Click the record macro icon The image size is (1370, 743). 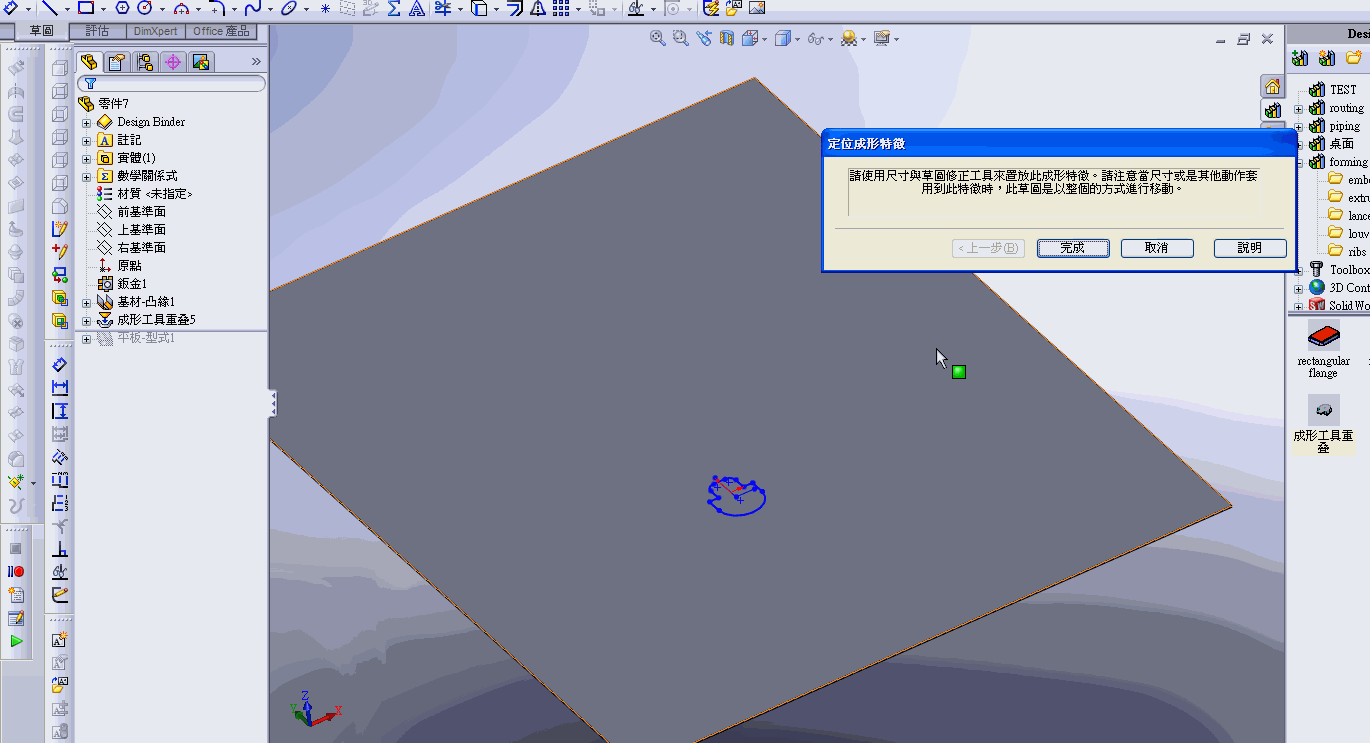coord(16,571)
